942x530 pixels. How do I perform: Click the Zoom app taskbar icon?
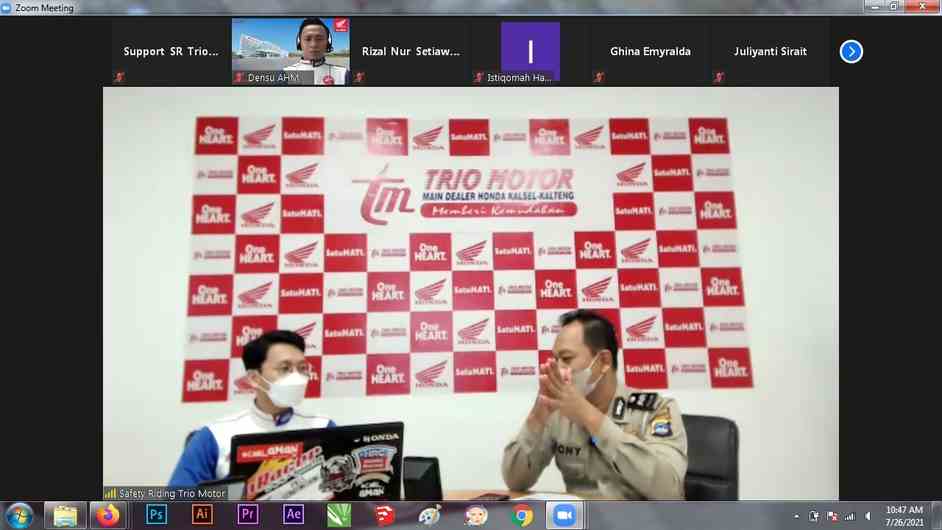[x=565, y=515]
